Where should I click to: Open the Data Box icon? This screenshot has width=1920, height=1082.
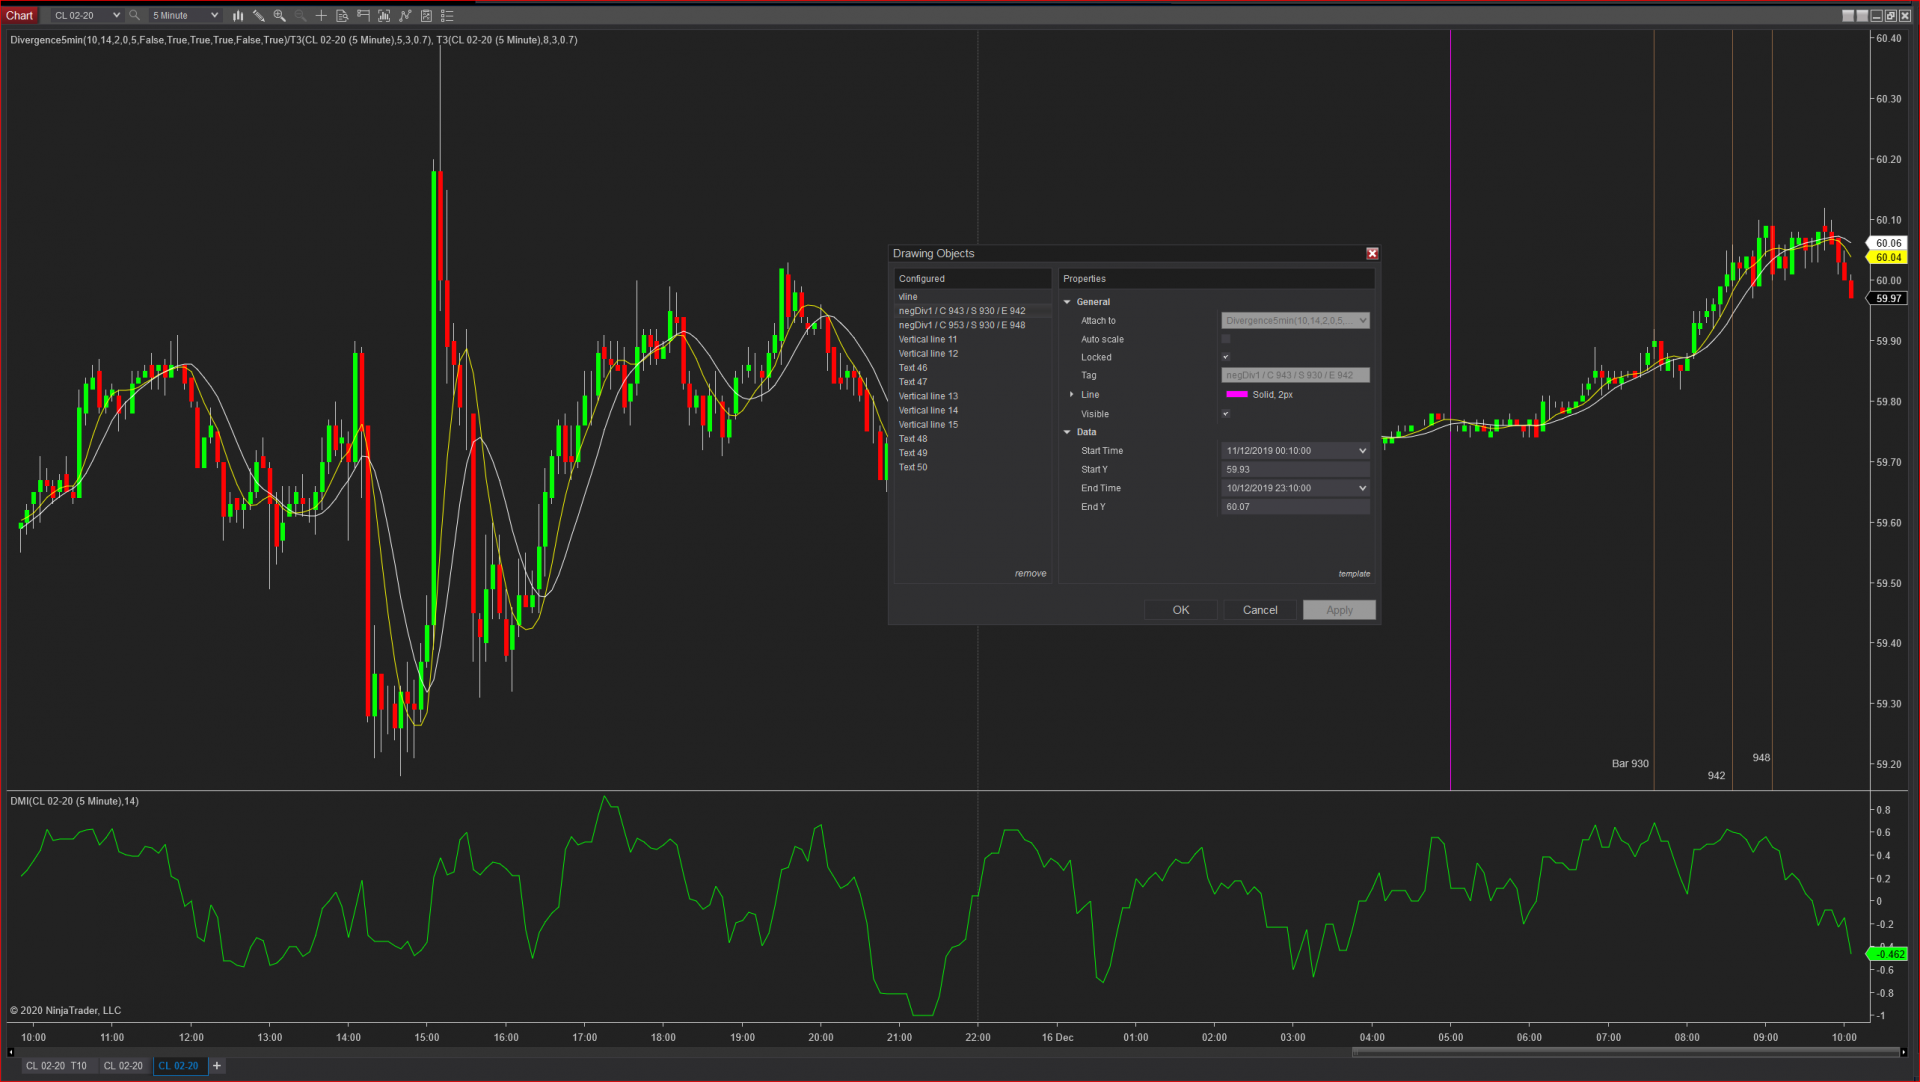pyautogui.click(x=342, y=15)
